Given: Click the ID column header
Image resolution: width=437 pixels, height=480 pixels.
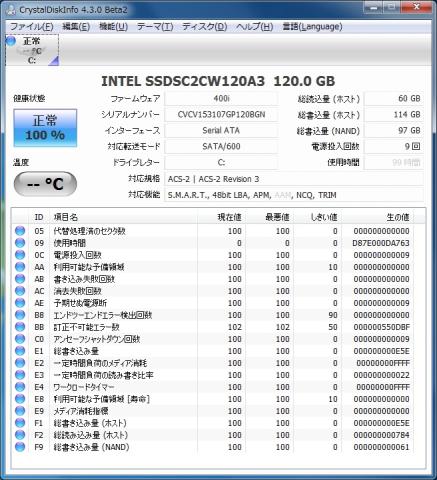Looking at the screenshot, I should (x=39, y=217).
